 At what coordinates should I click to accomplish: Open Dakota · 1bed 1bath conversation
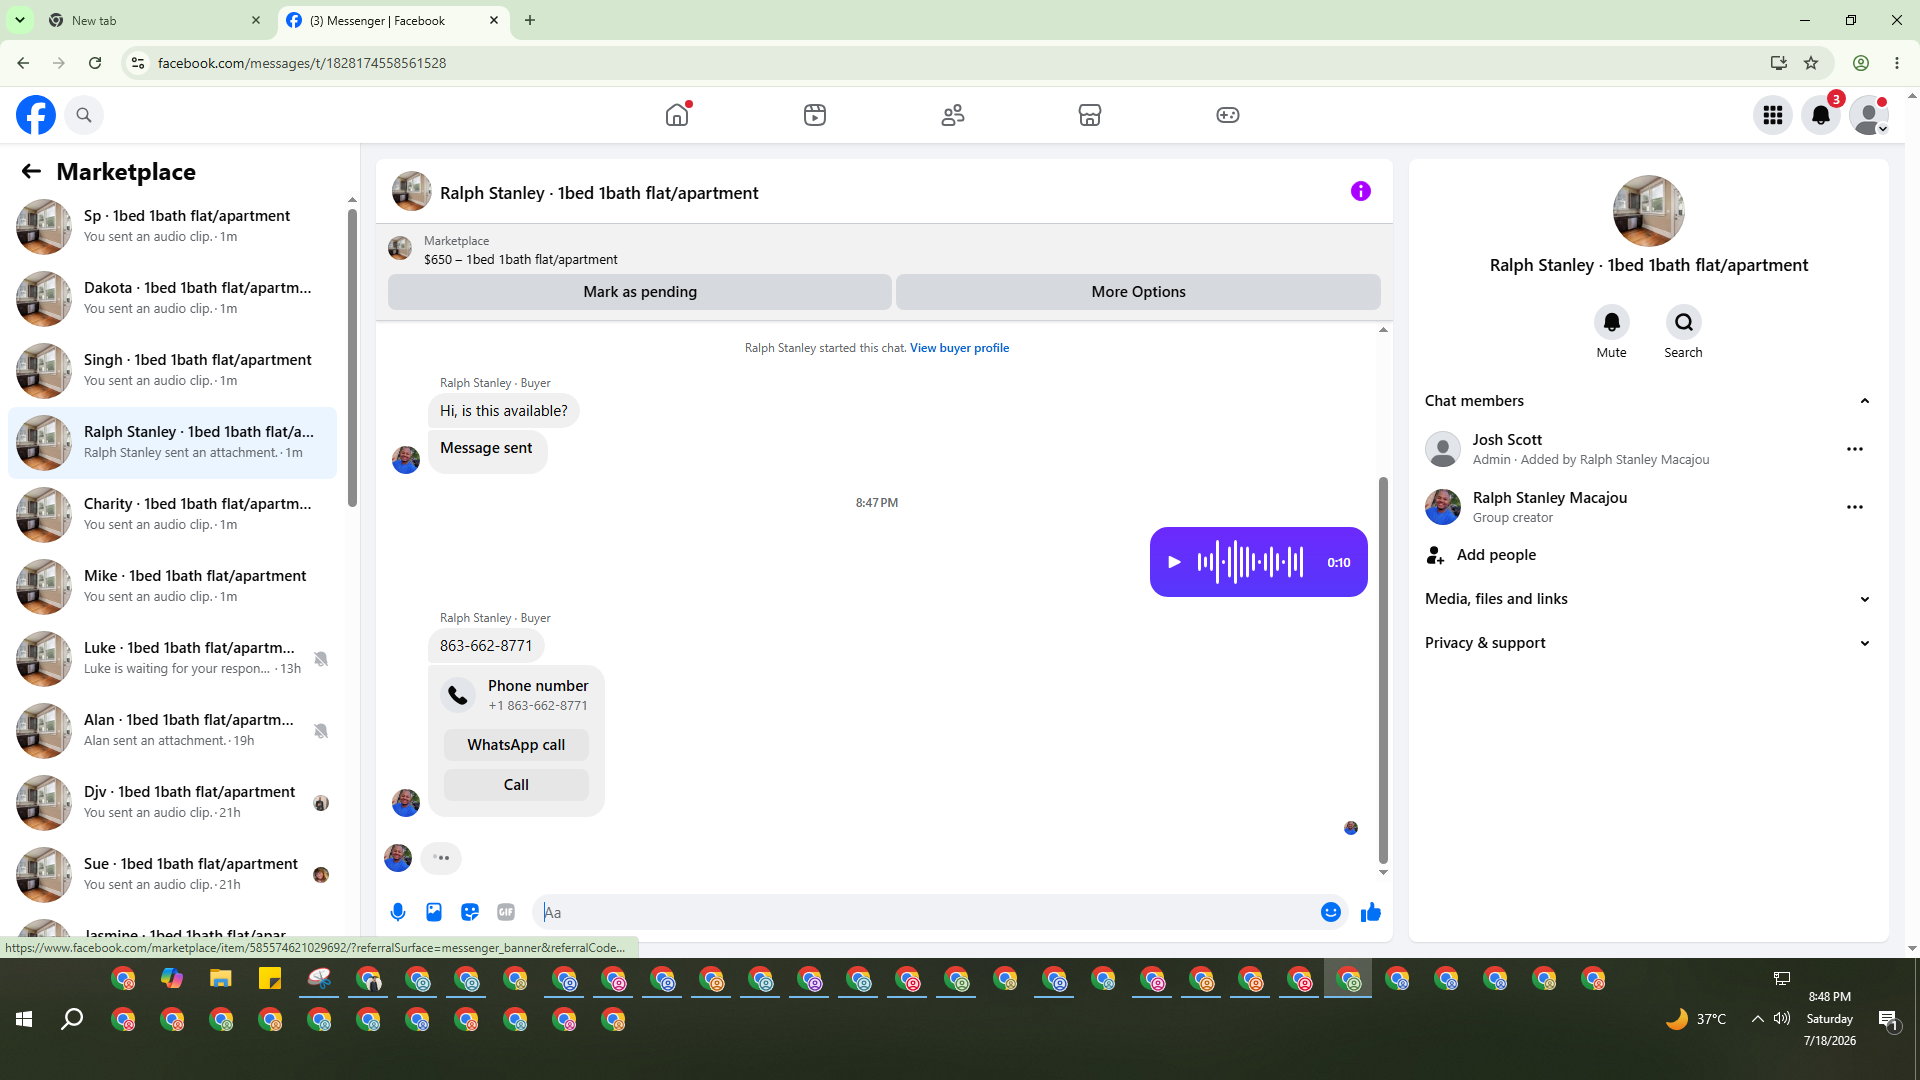click(172, 299)
